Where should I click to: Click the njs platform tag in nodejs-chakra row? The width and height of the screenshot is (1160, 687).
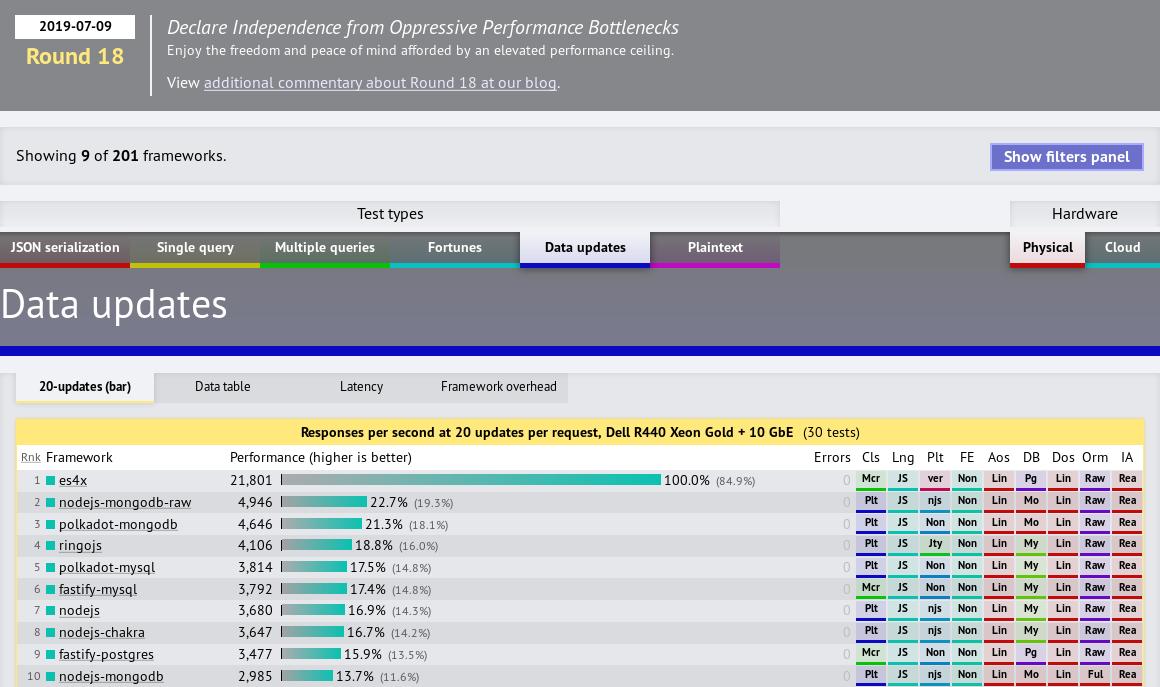(x=935, y=631)
